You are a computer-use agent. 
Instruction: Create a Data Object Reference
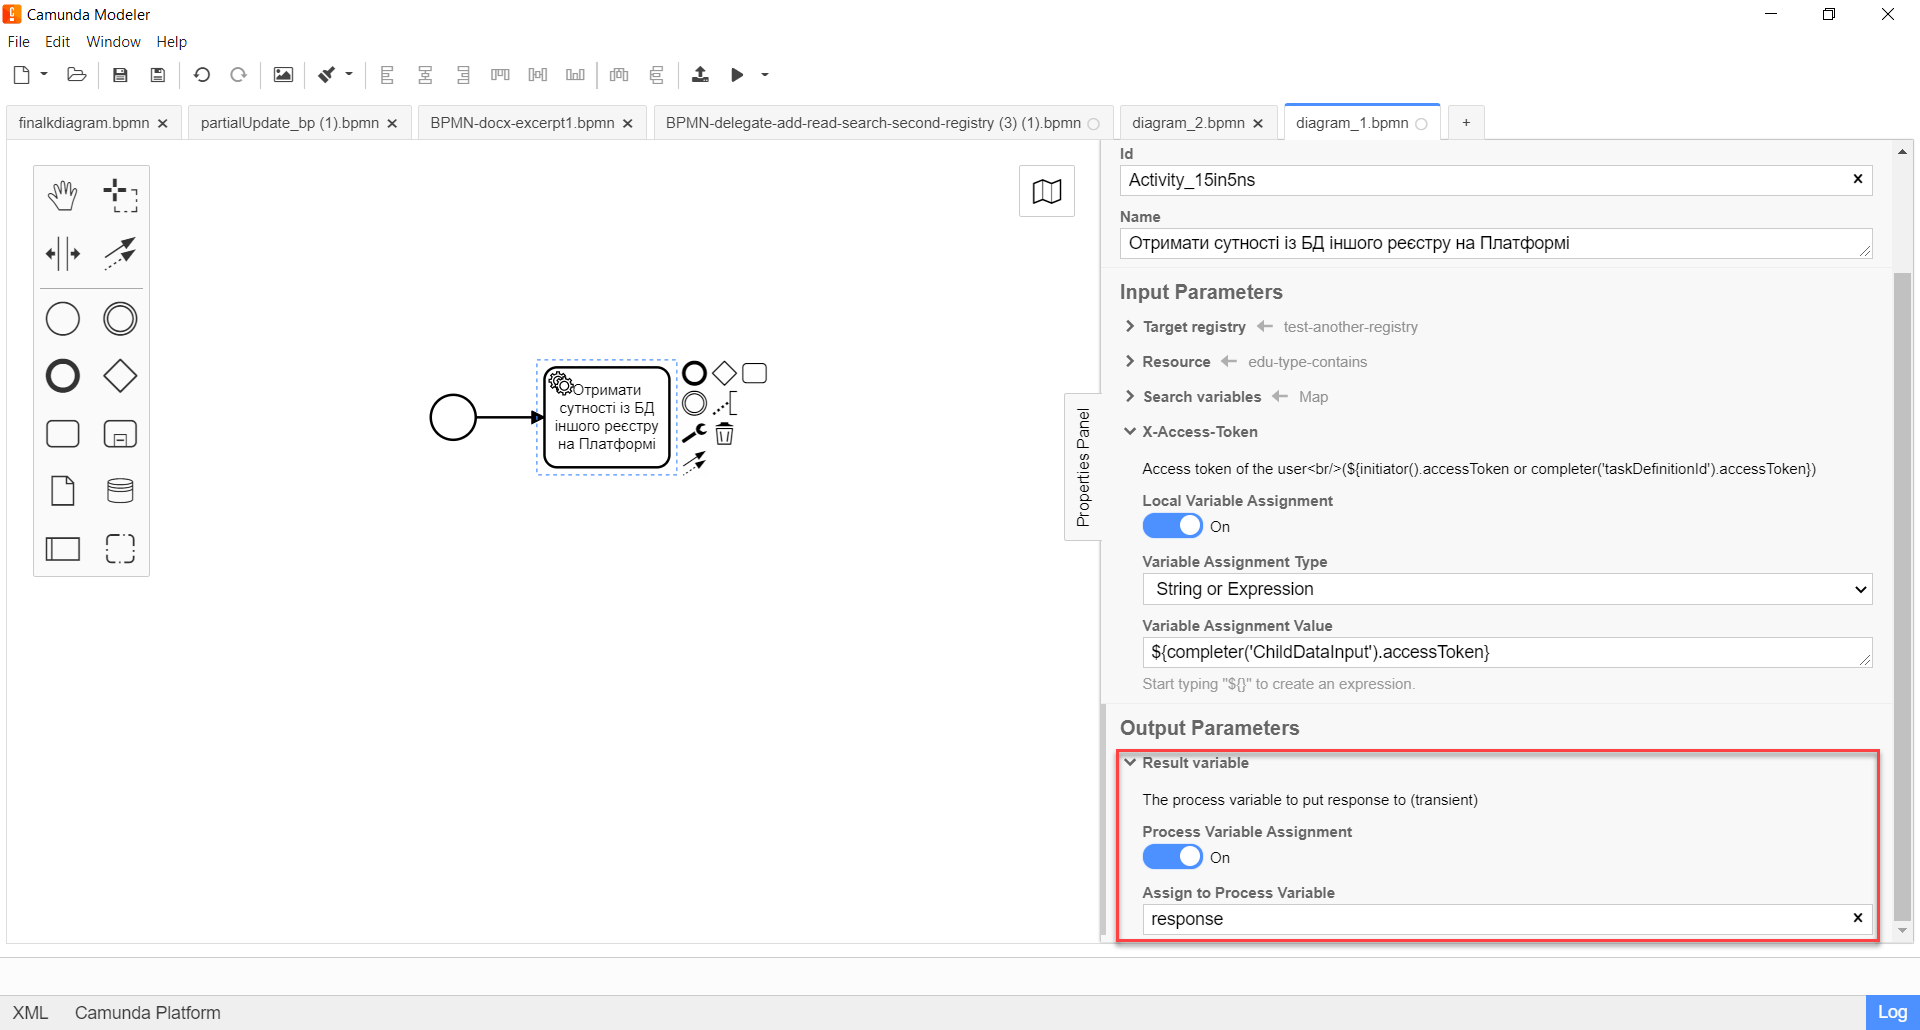(x=63, y=491)
